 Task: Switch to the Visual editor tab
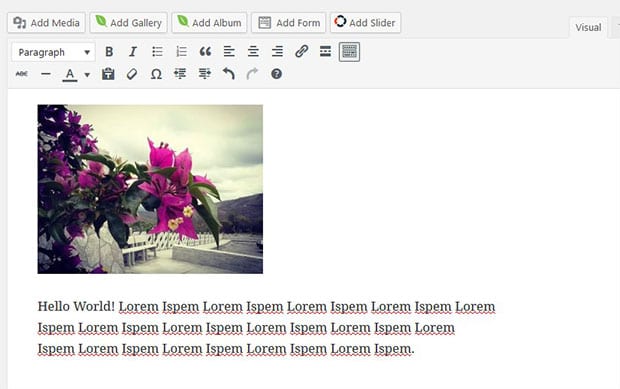[x=588, y=28]
